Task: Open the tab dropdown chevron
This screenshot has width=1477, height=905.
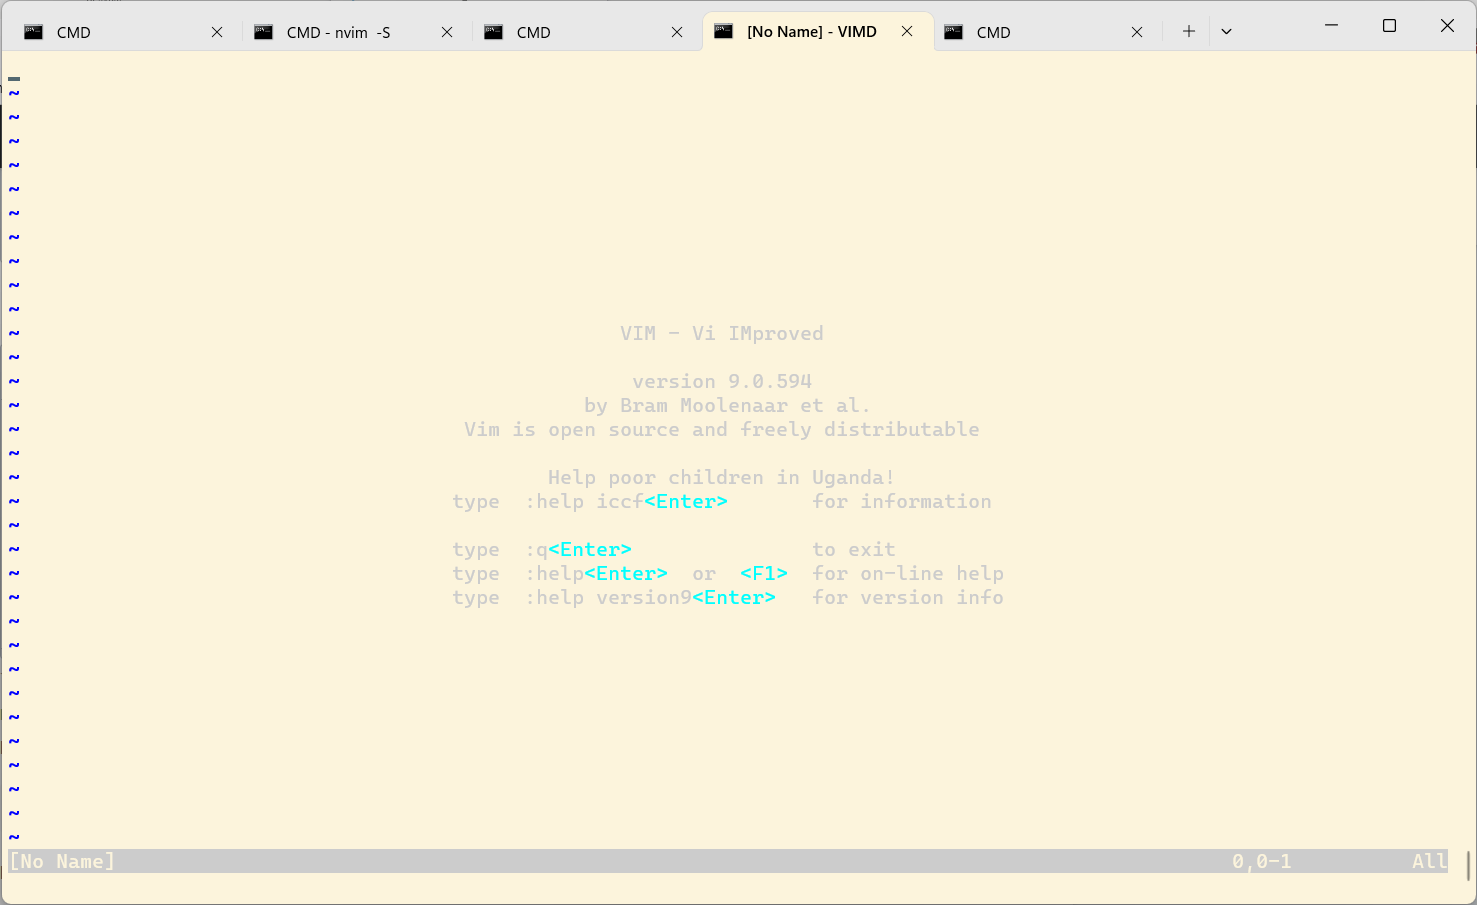Action: point(1226,31)
